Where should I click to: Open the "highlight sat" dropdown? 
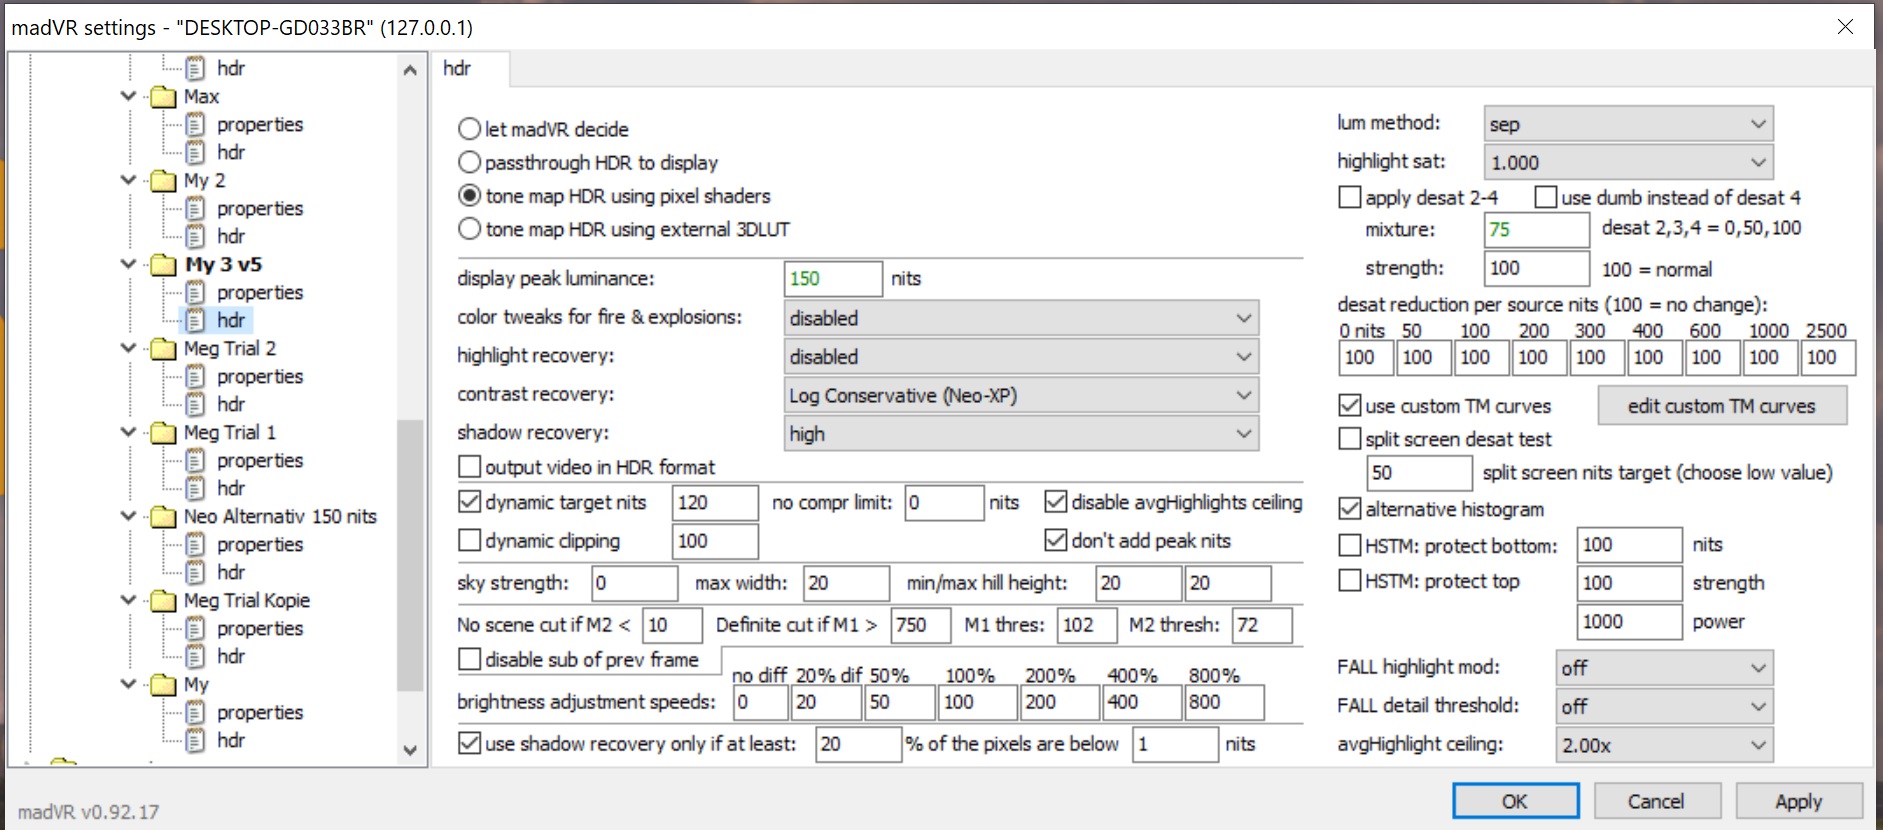pyautogui.click(x=1628, y=162)
